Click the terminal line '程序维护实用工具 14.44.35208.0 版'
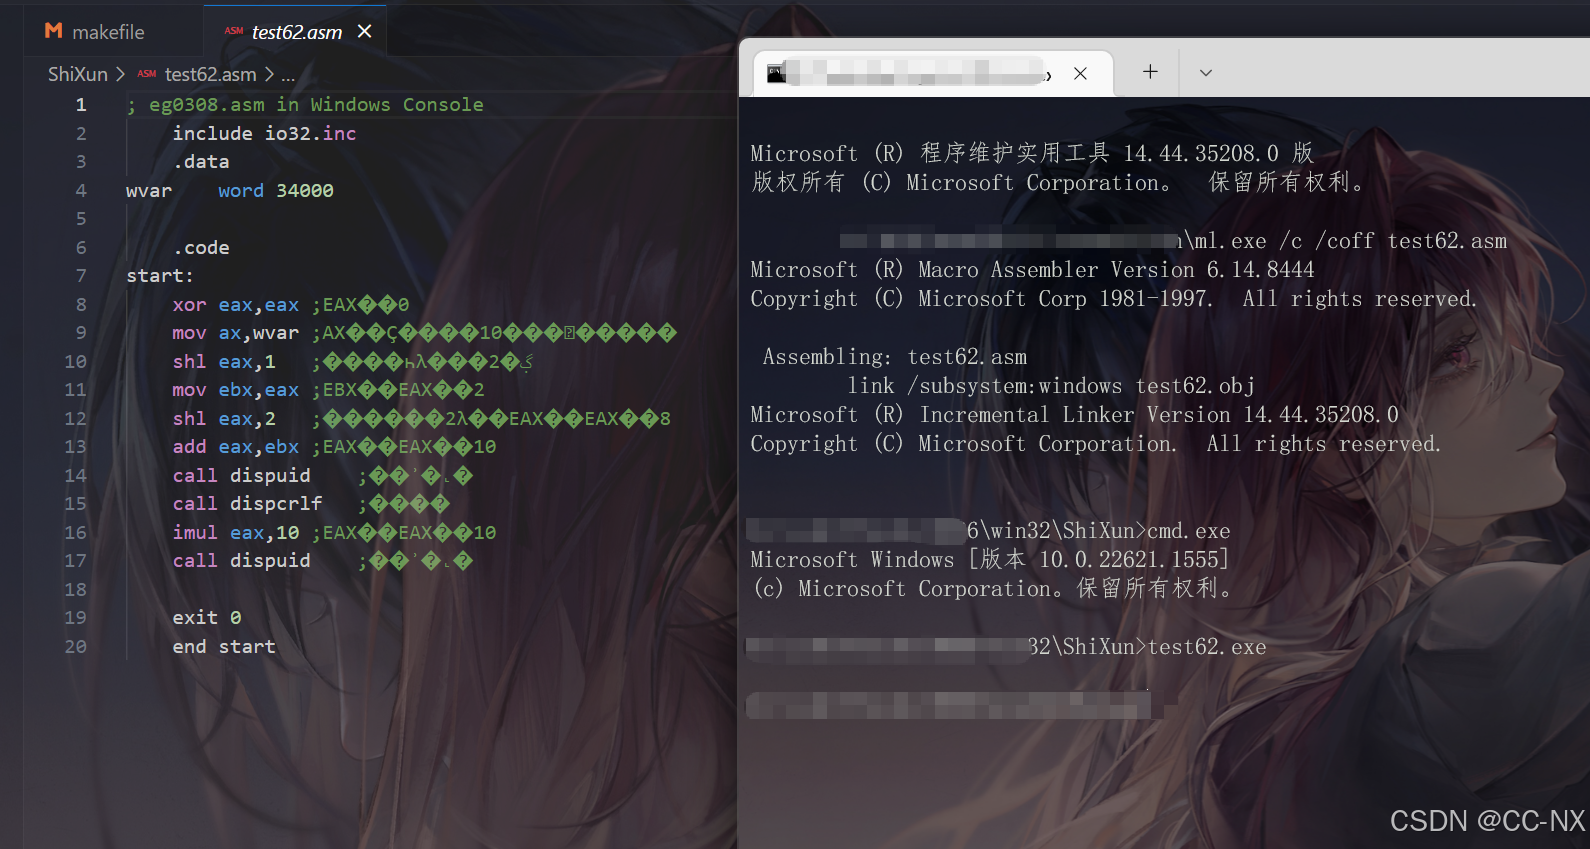 (1117, 153)
